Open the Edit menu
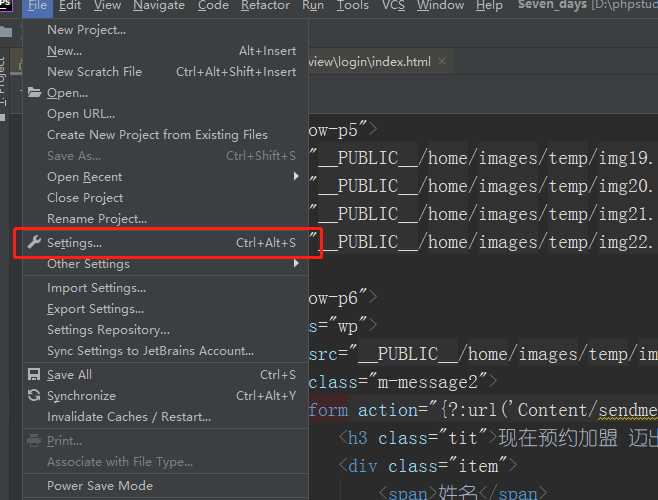 [x=70, y=5]
